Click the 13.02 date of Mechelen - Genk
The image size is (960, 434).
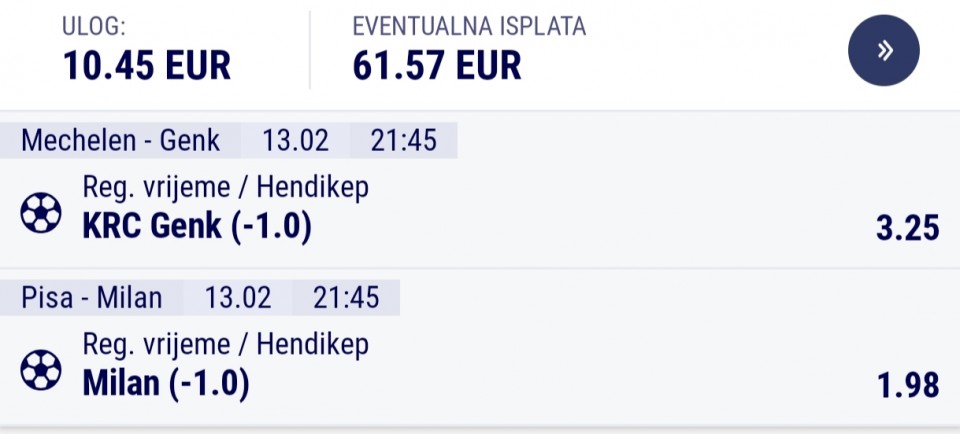tap(296, 140)
